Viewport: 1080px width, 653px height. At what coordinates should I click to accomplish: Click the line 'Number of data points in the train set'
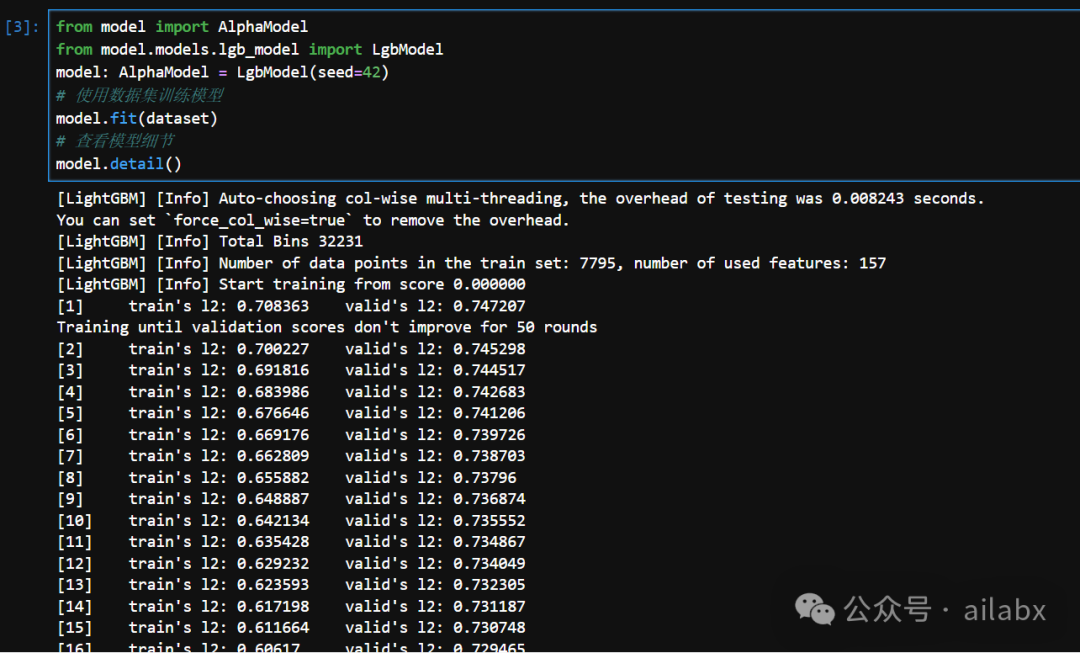tap(471, 263)
